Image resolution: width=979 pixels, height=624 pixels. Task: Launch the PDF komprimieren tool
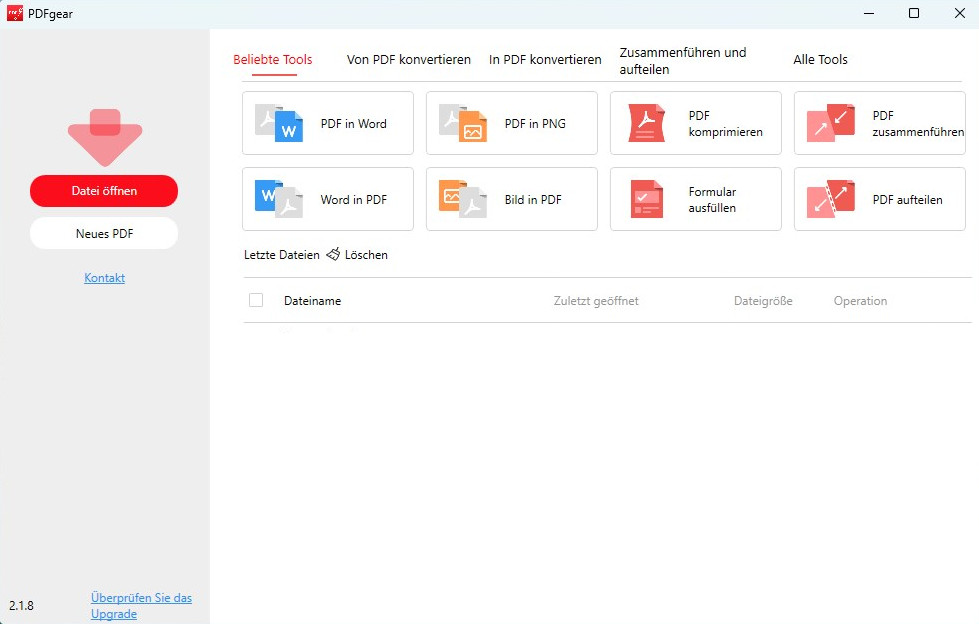[x=695, y=123]
